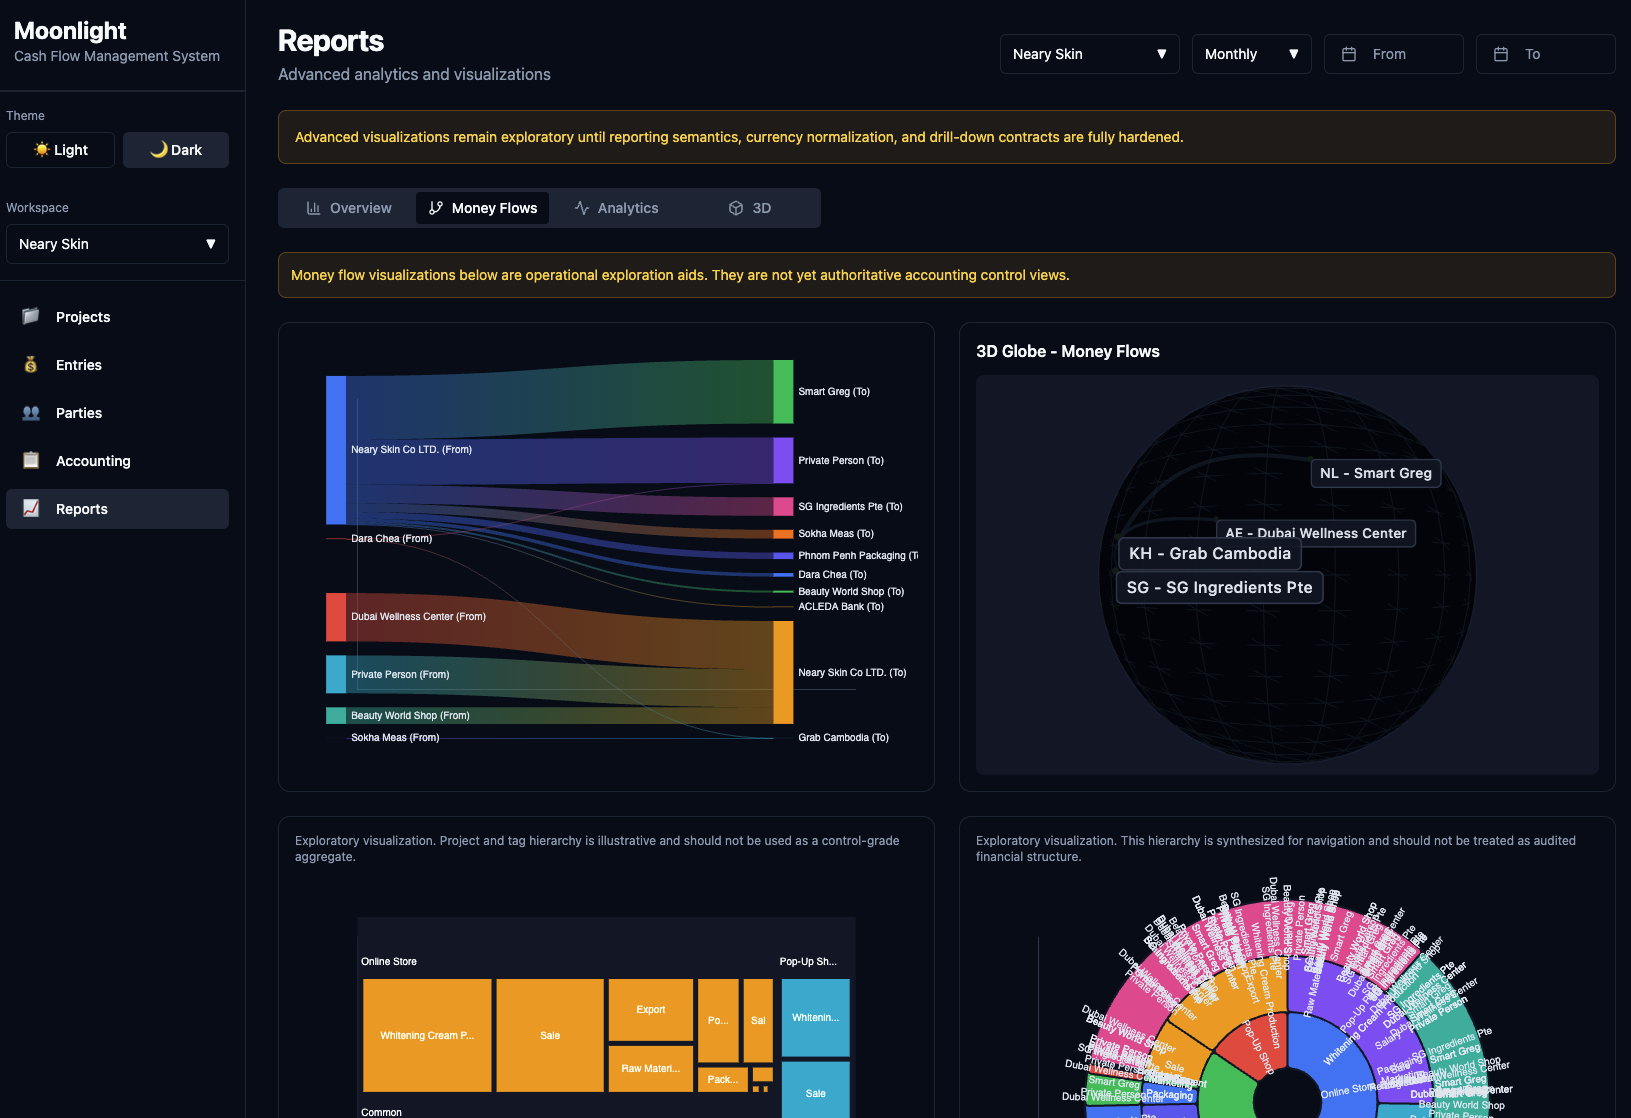Click the Accounting clipboard icon
The image size is (1631, 1118).
[x=31, y=460]
